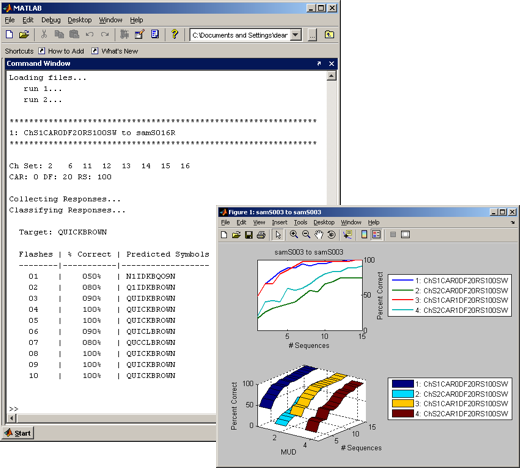Click yellow swatch for 3: ChS1CAR1DF20RS100SW

pyautogui.click(x=402, y=404)
